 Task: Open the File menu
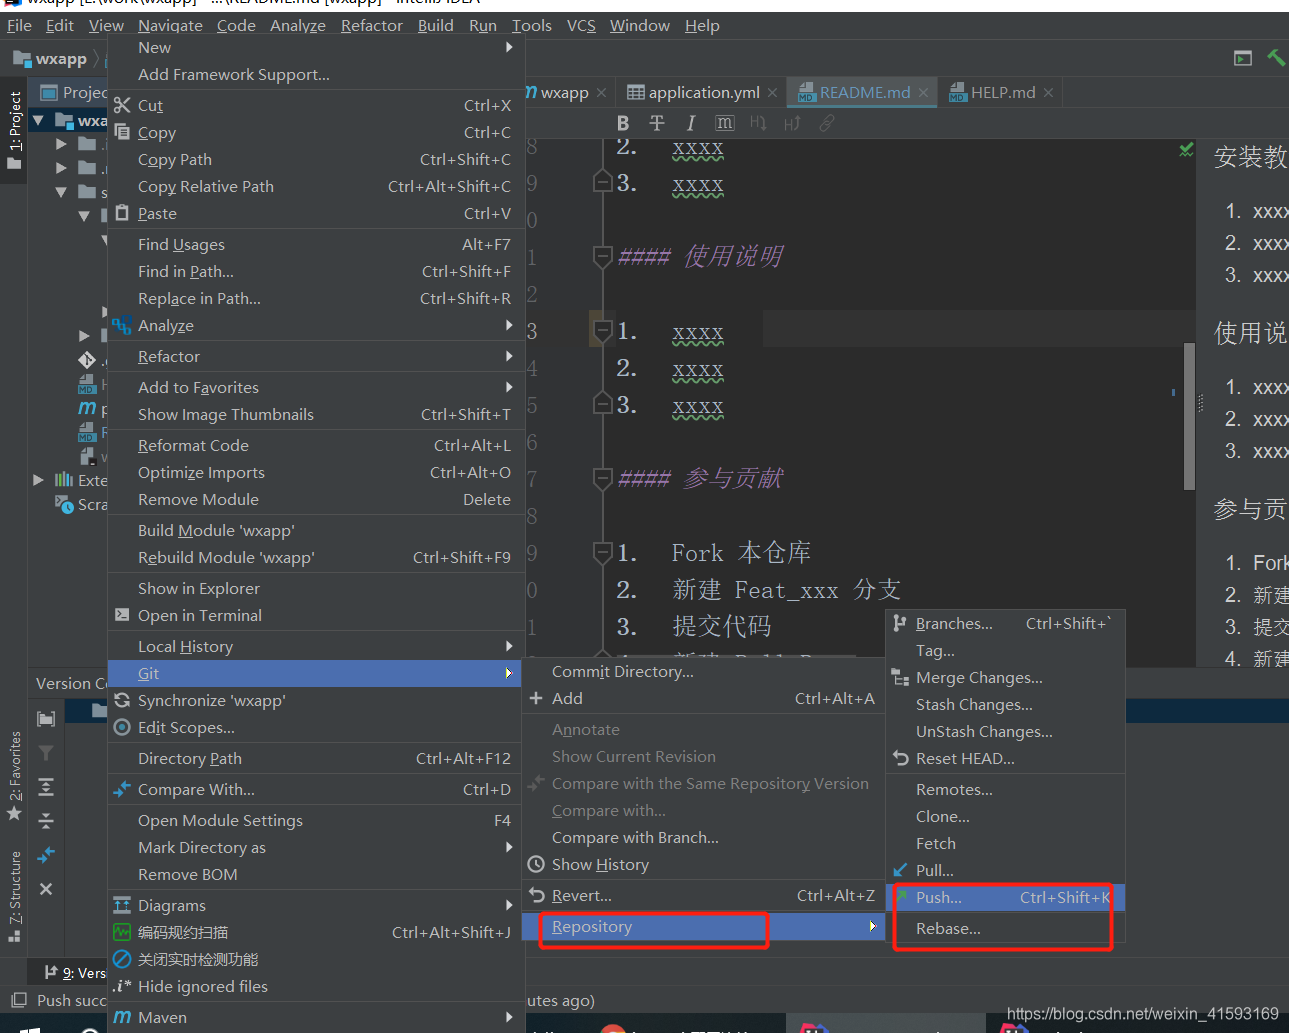tap(19, 25)
